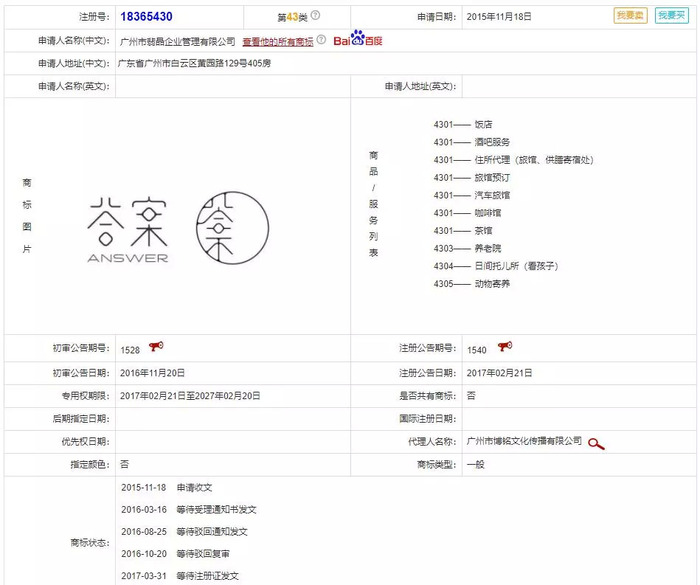Click the Baidu logo search icon
The width and height of the screenshot is (700, 585).
pyautogui.click(x=356, y=40)
